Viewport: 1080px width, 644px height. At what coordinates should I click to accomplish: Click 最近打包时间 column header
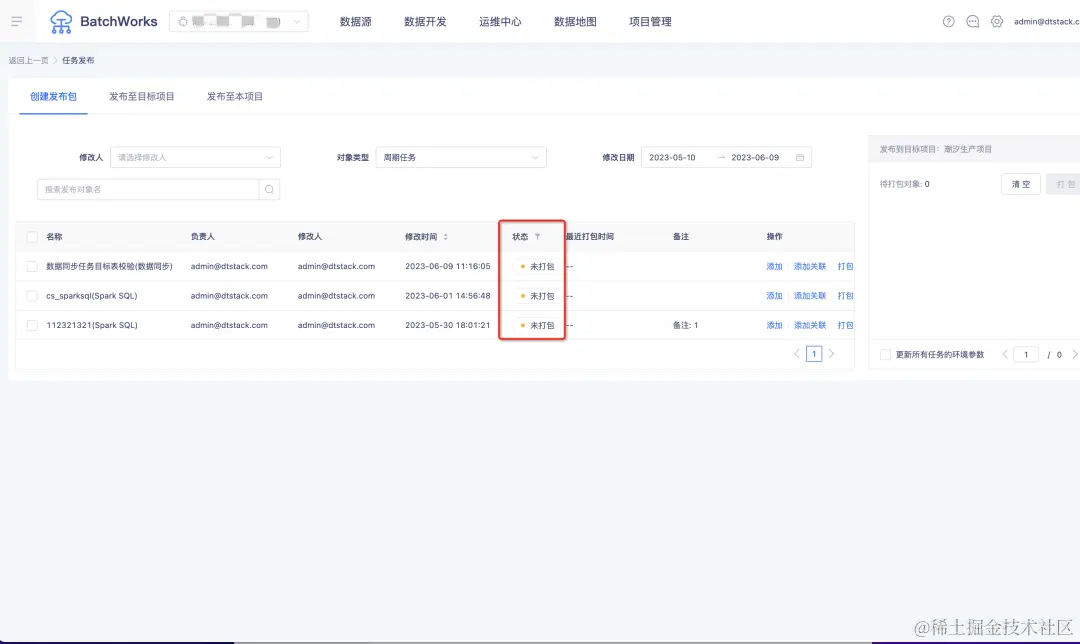(590, 236)
